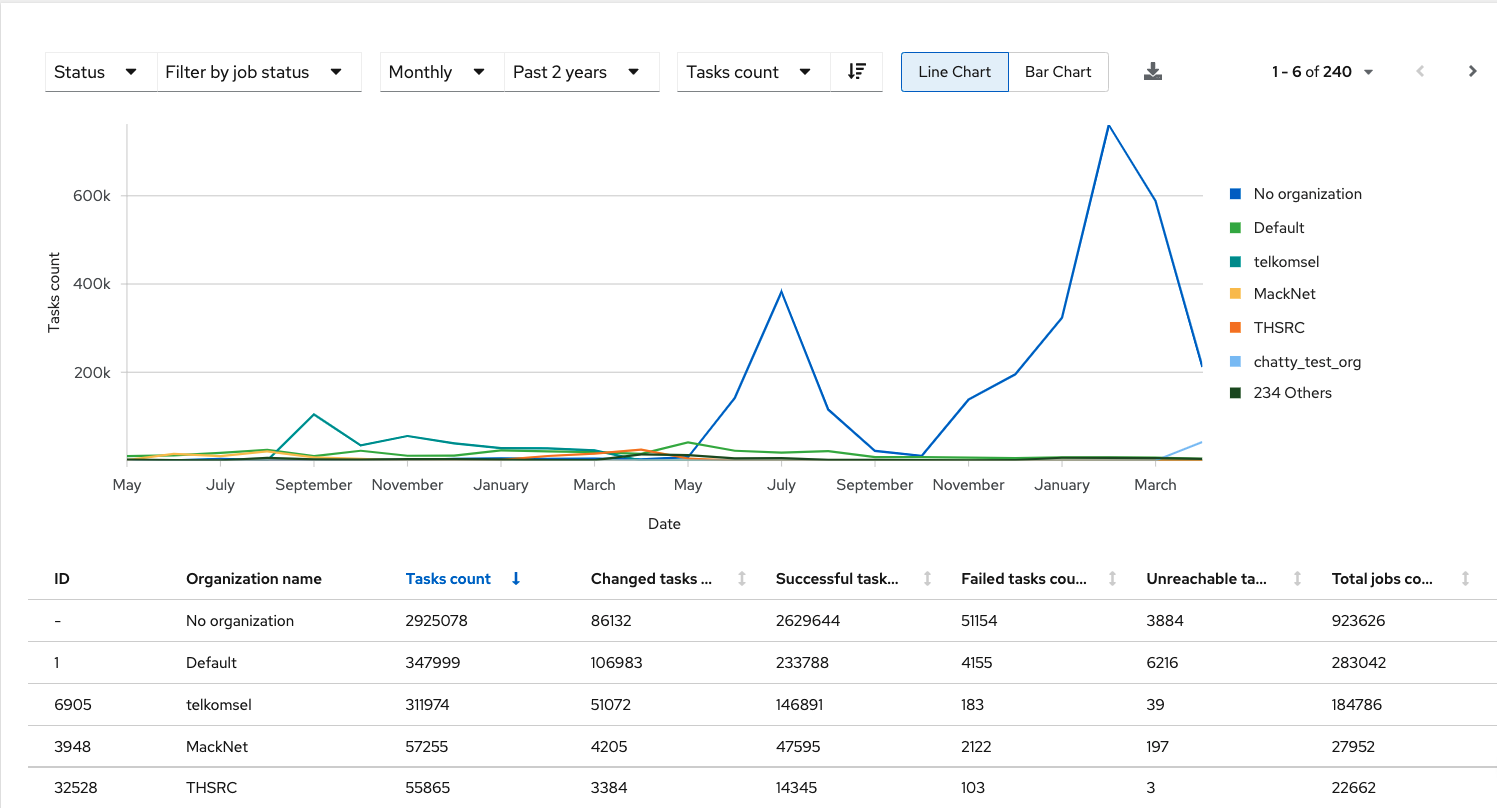Screen dimensions: 1497x808
Task: Click the Tasks count column header
Action: coord(448,579)
